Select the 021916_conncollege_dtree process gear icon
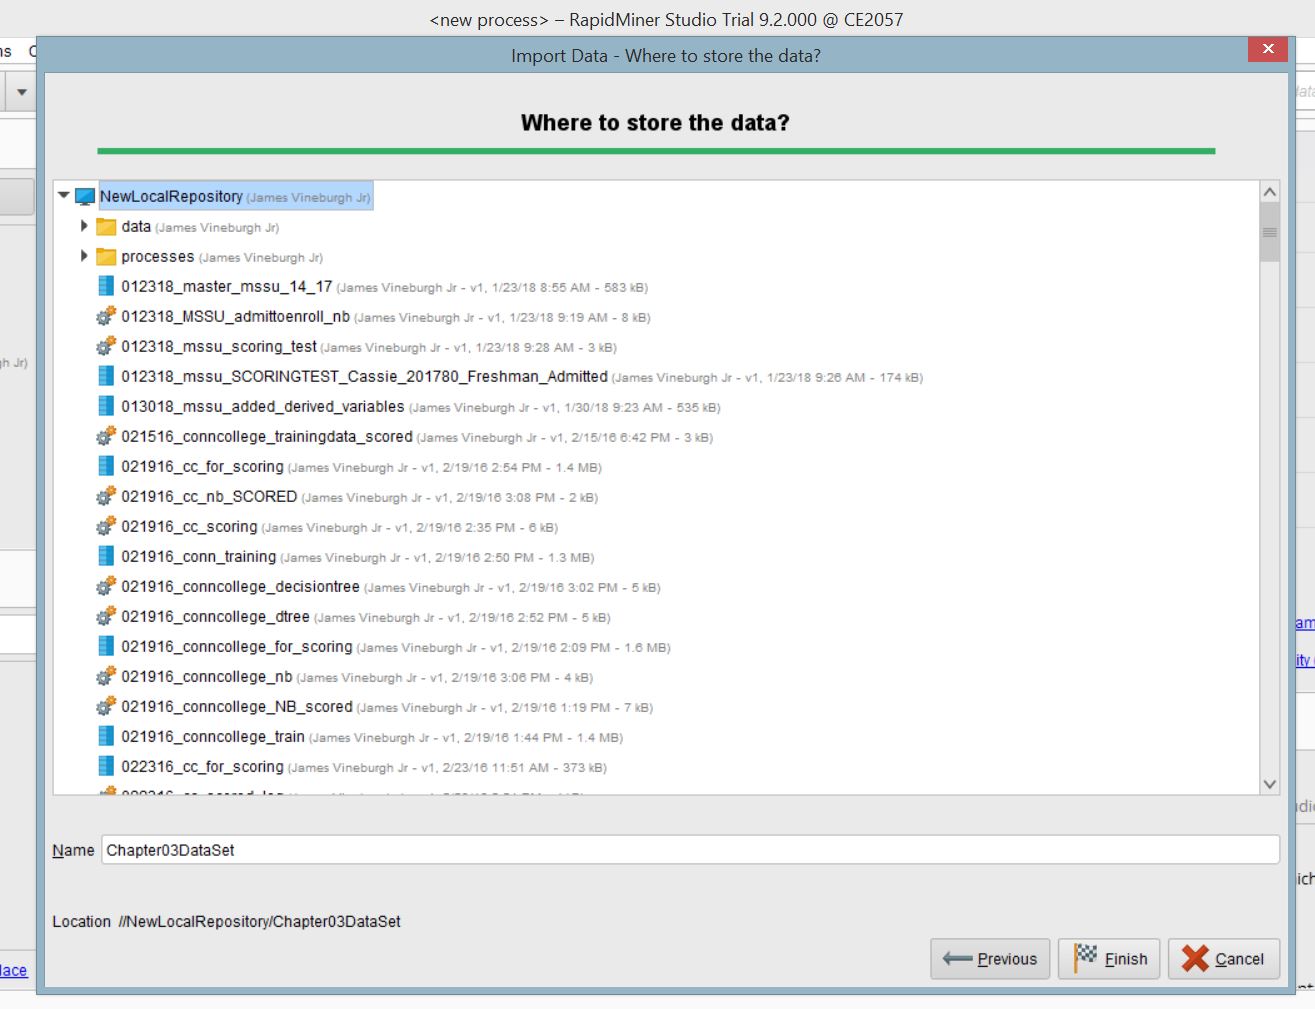This screenshot has width=1315, height=1009. 106,617
